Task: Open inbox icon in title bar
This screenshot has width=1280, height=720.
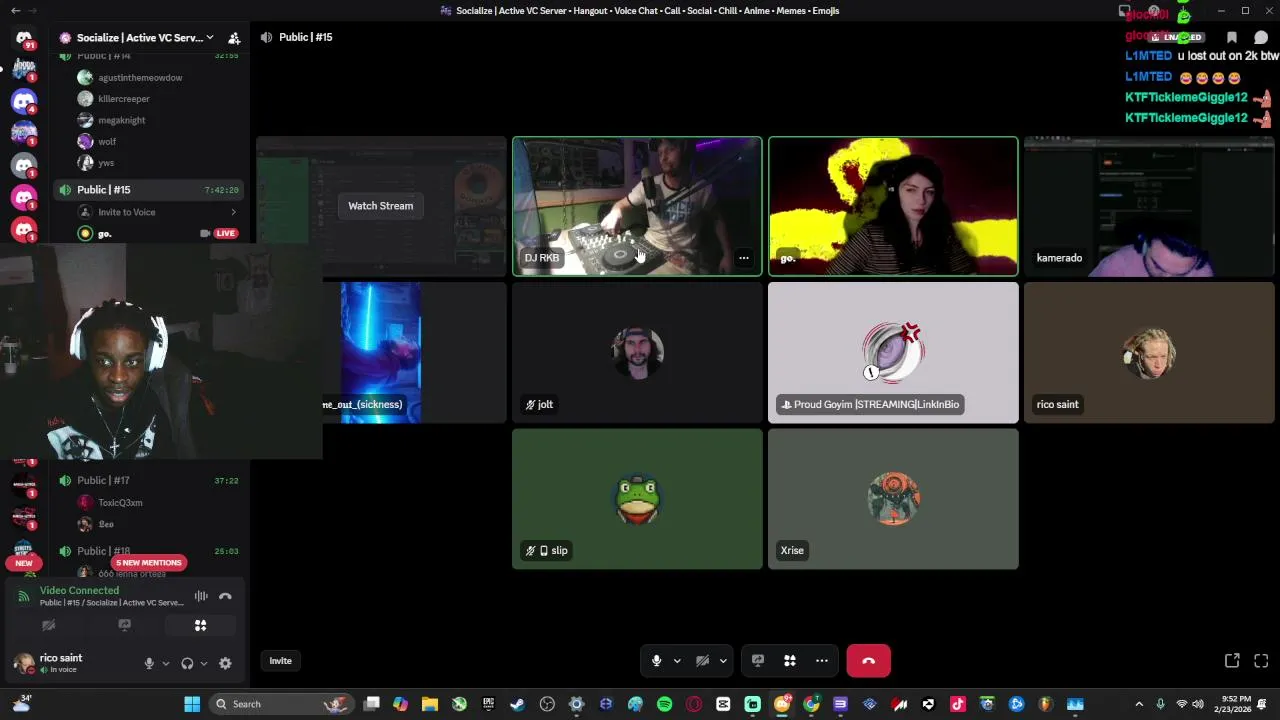Action: pyautogui.click(x=1124, y=11)
